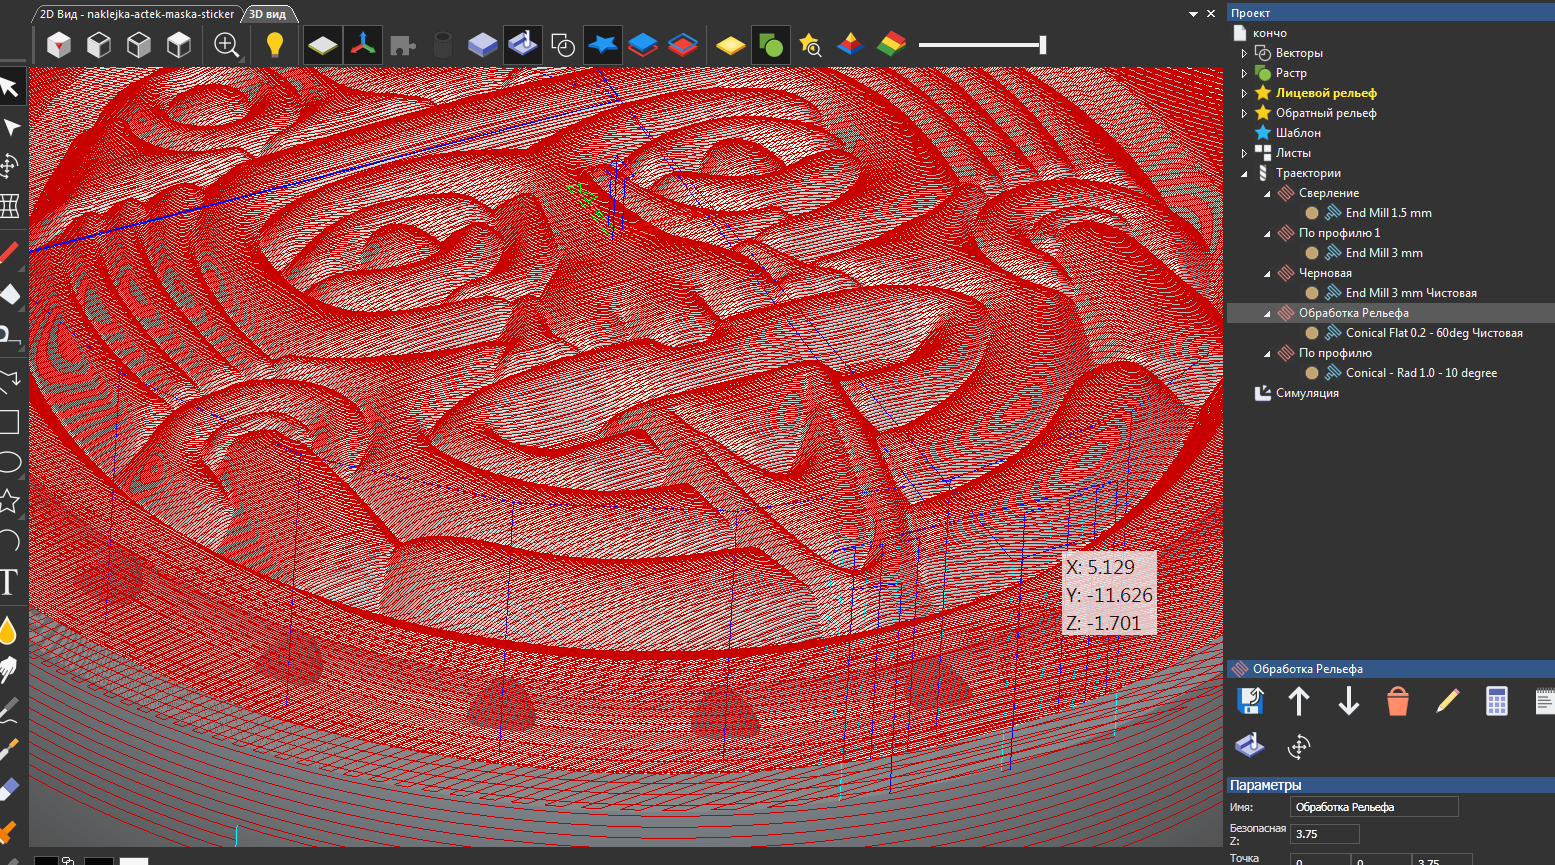Select the По профилю 1 toolpath group
This screenshot has width=1555, height=865.
click(x=1339, y=233)
